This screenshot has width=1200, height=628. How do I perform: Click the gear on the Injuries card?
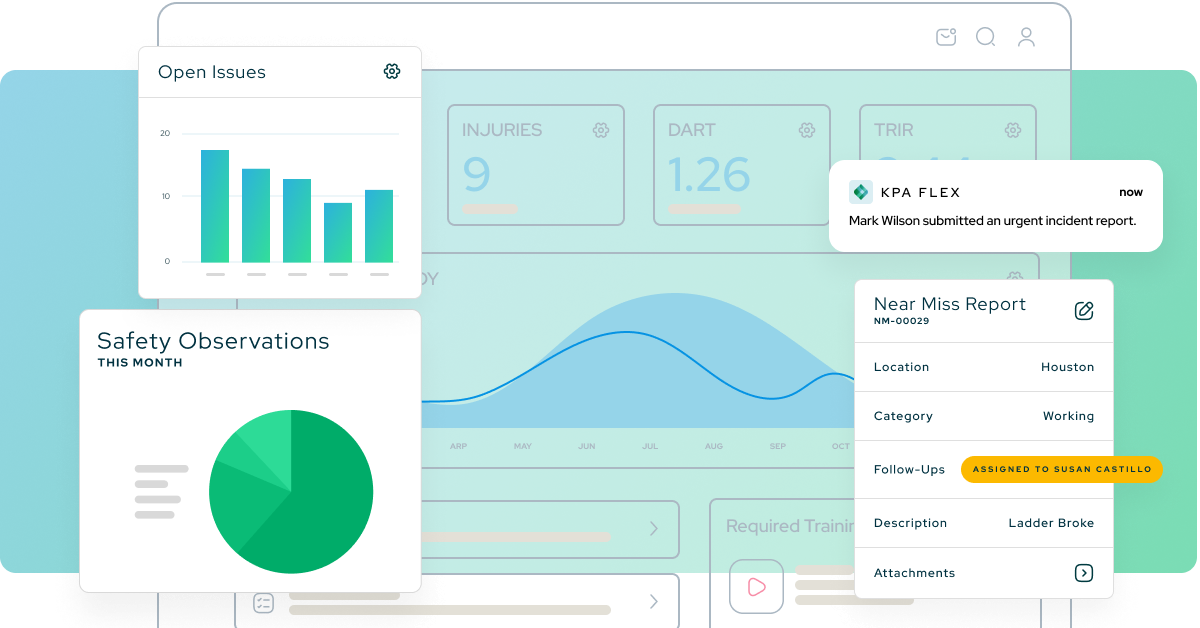pyautogui.click(x=600, y=130)
